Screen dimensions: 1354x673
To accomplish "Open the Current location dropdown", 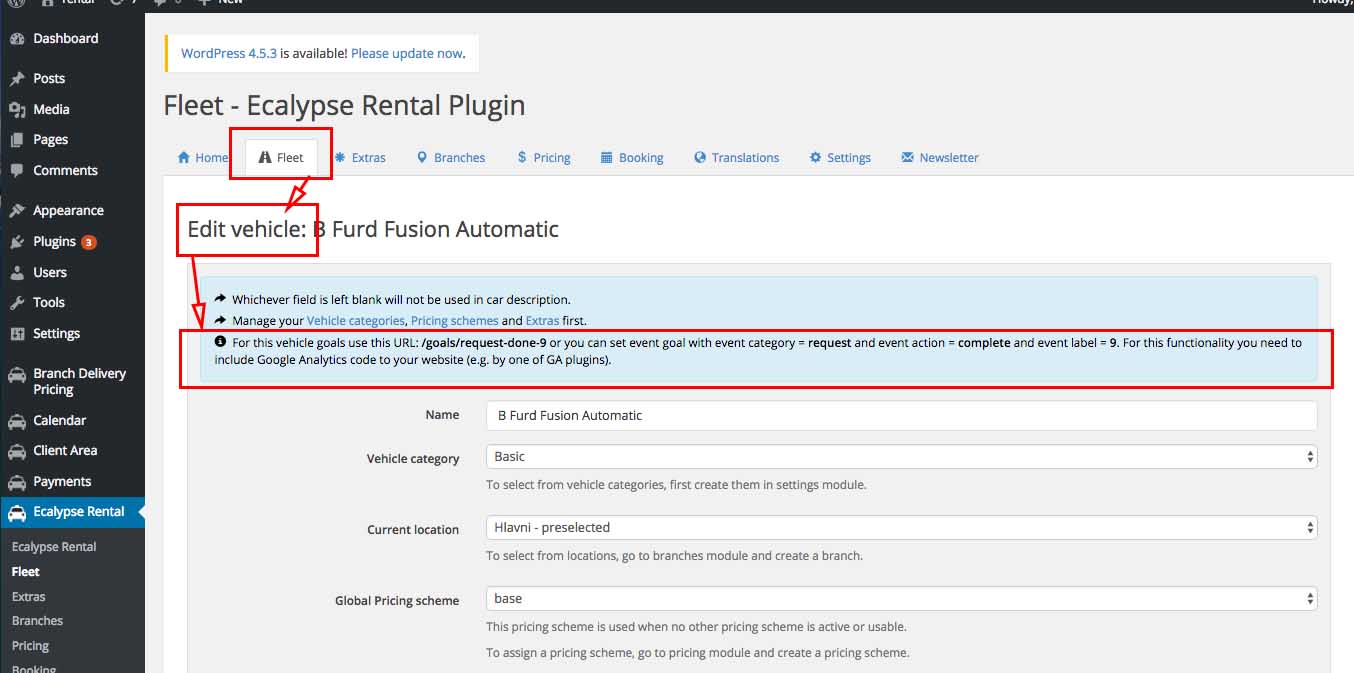I will tap(902, 527).
